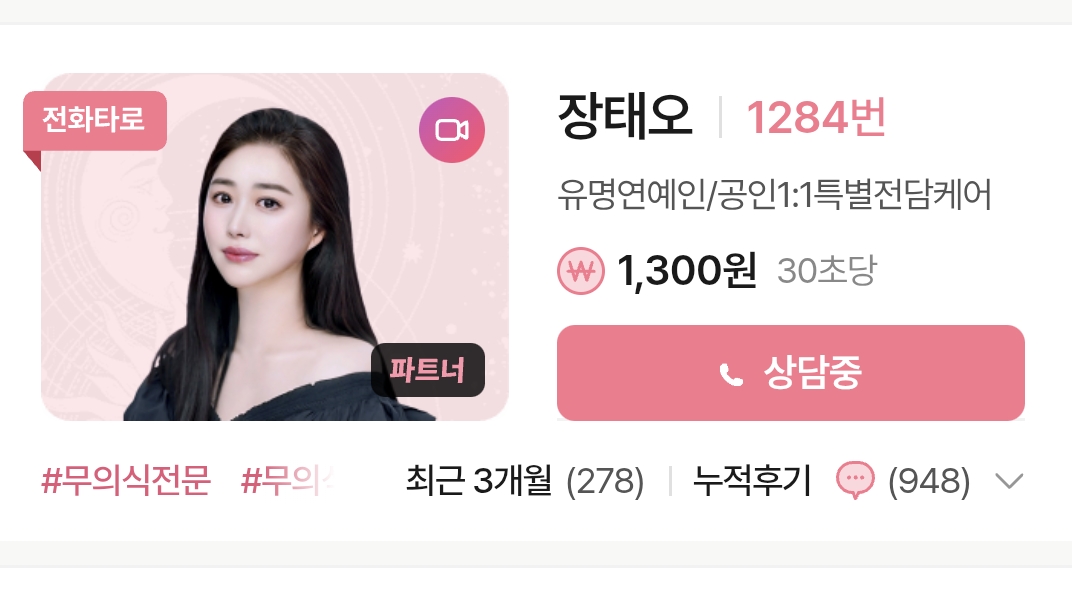
Task: Select the counselor number 1284번
Action: (816, 118)
